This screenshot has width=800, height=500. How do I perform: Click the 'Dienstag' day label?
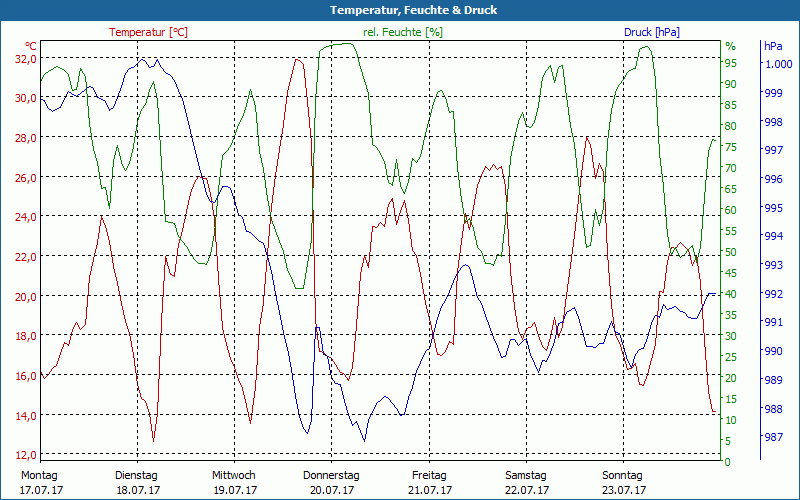click(x=136, y=475)
